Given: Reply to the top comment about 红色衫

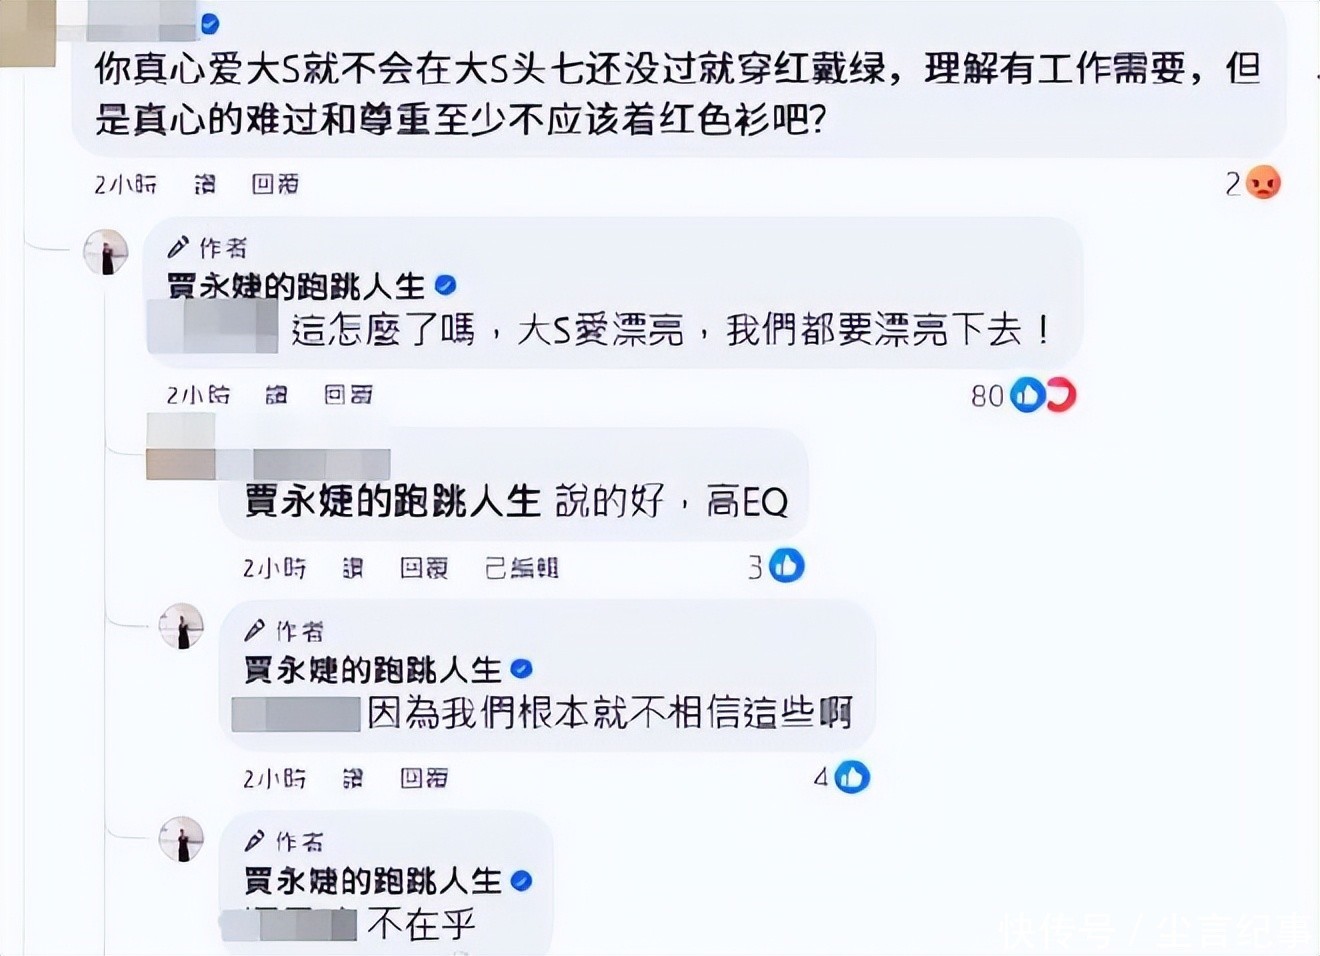Looking at the screenshot, I should tap(275, 184).
